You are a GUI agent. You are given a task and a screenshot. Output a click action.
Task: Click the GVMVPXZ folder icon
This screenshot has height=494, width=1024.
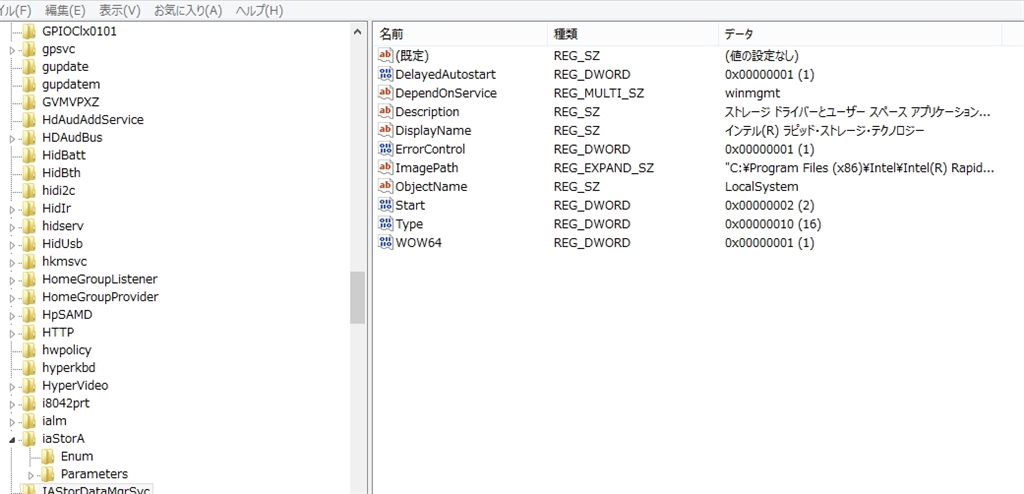point(29,102)
